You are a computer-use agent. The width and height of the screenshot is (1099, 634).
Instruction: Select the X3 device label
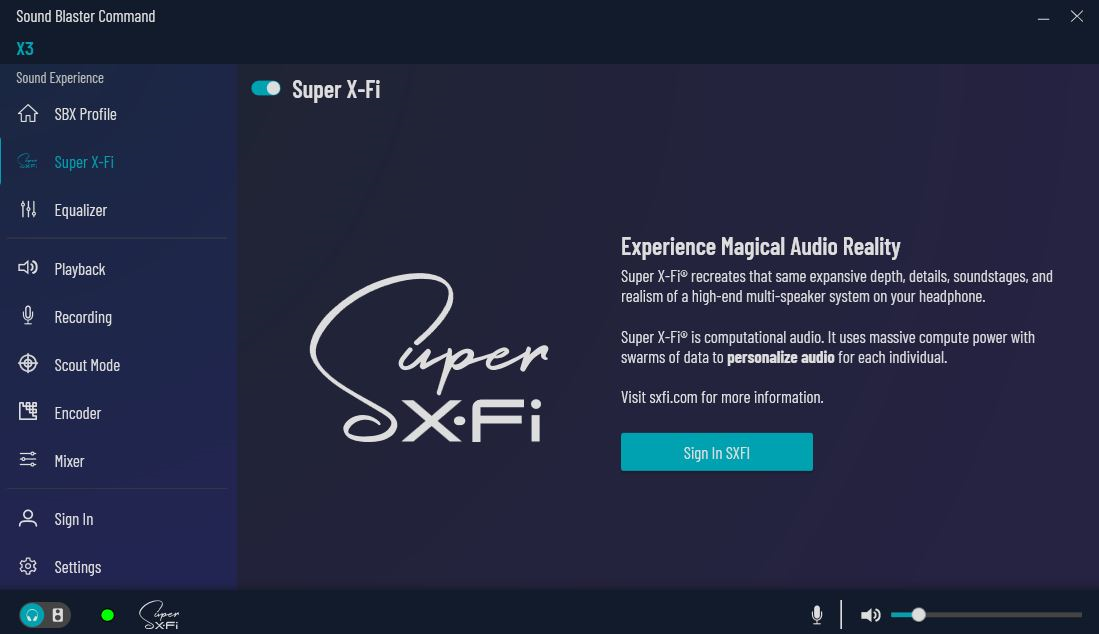[25, 48]
